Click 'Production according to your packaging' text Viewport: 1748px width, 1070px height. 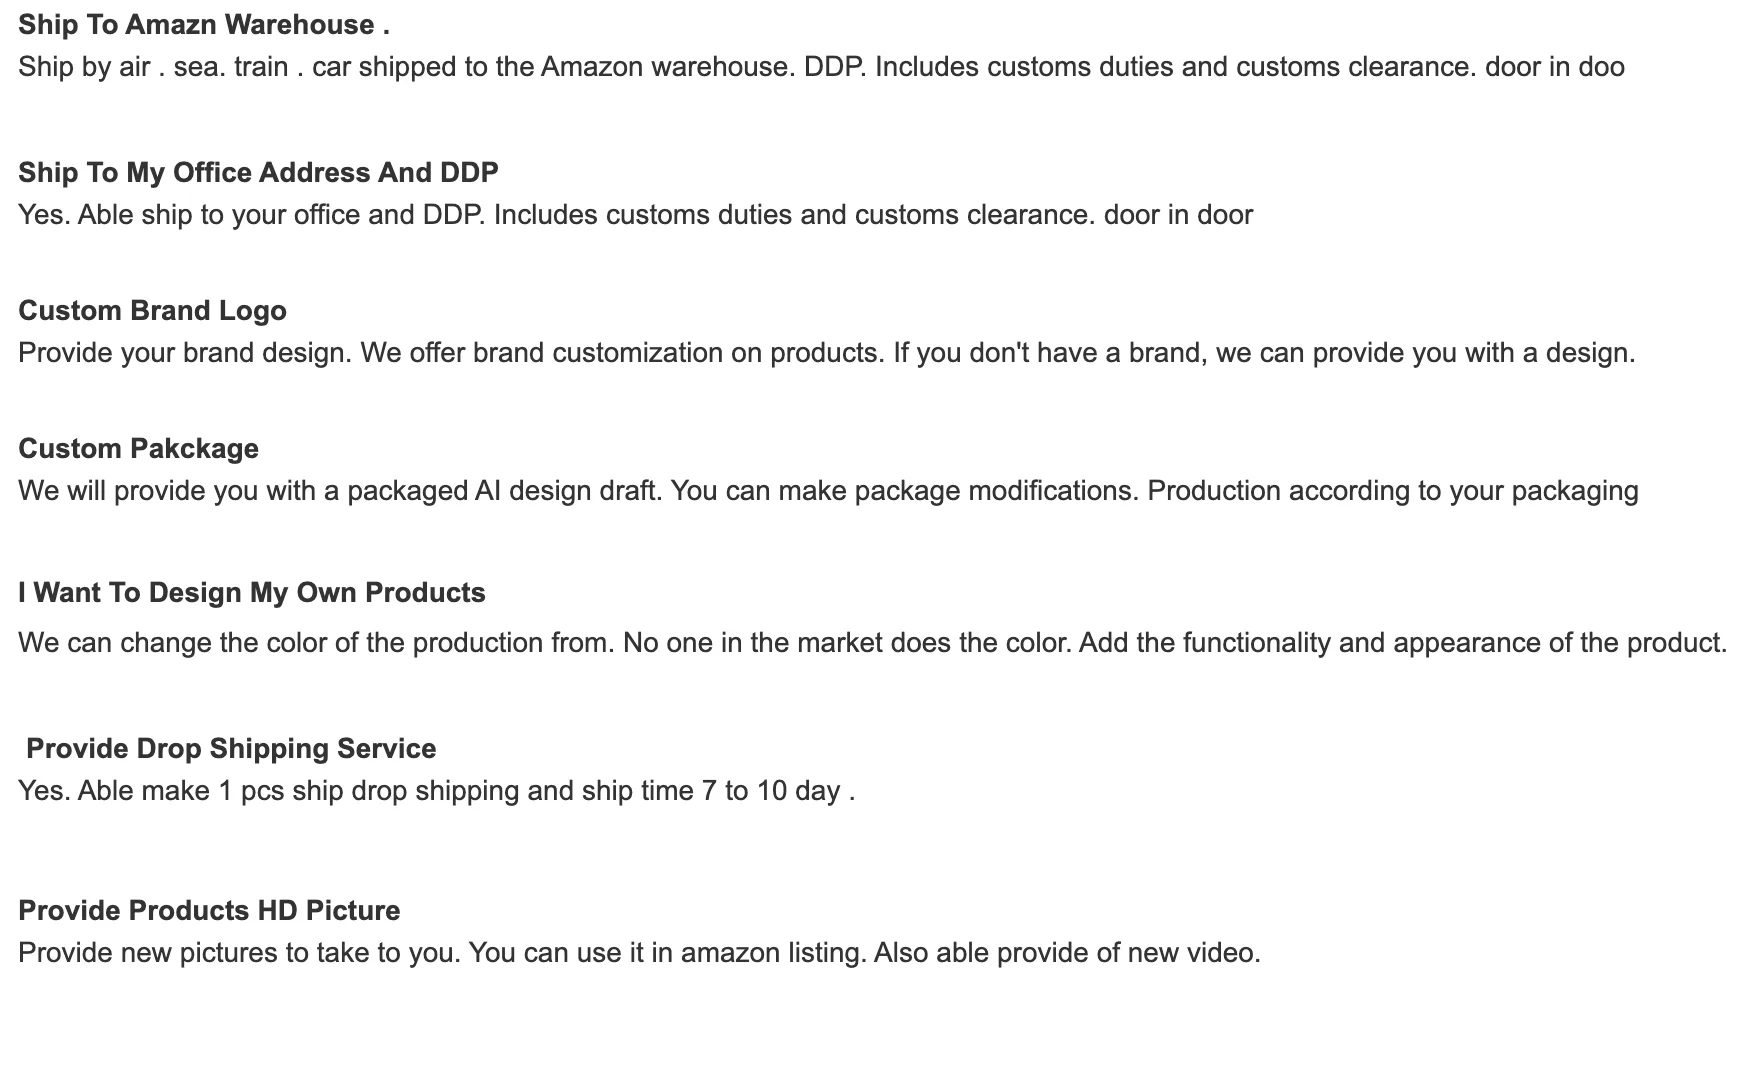(1392, 491)
